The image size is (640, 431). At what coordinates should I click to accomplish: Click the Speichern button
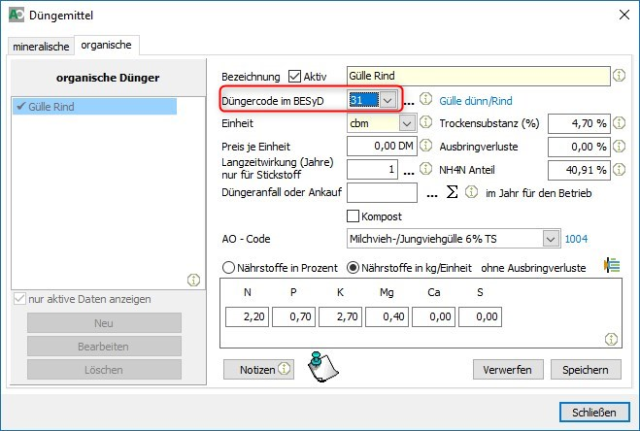click(x=584, y=369)
